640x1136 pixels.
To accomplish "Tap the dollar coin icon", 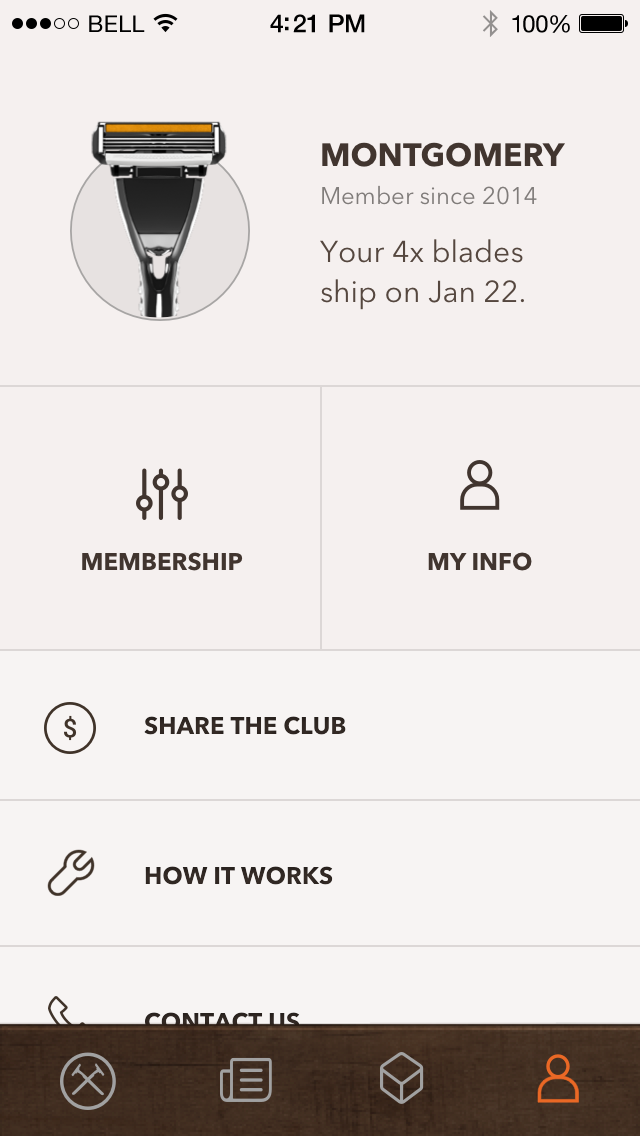I will [x=70, y=727].
